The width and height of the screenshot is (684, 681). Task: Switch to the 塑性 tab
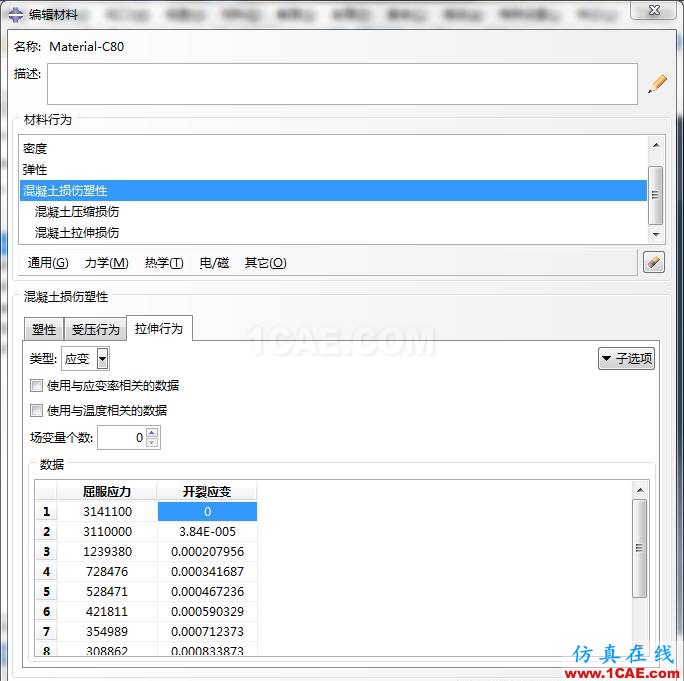tap(44, 329)
